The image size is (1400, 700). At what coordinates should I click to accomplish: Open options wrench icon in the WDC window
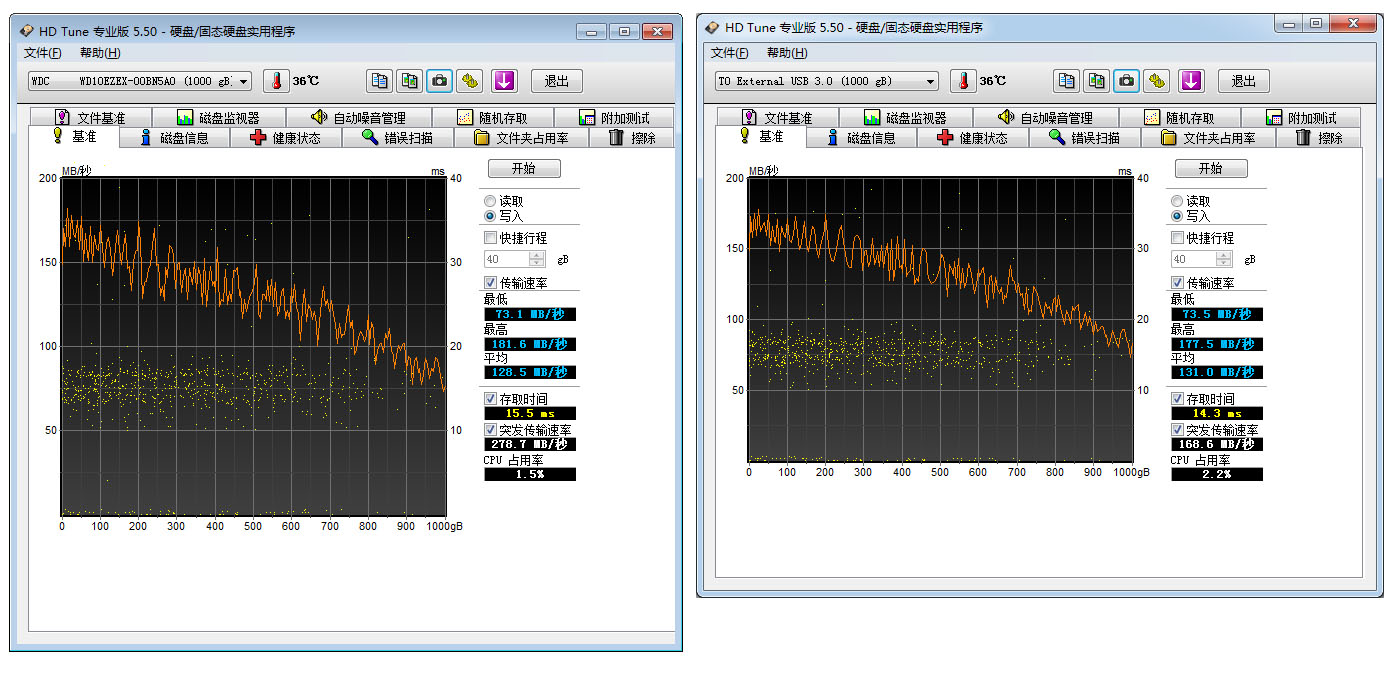[x=471, y=81]
